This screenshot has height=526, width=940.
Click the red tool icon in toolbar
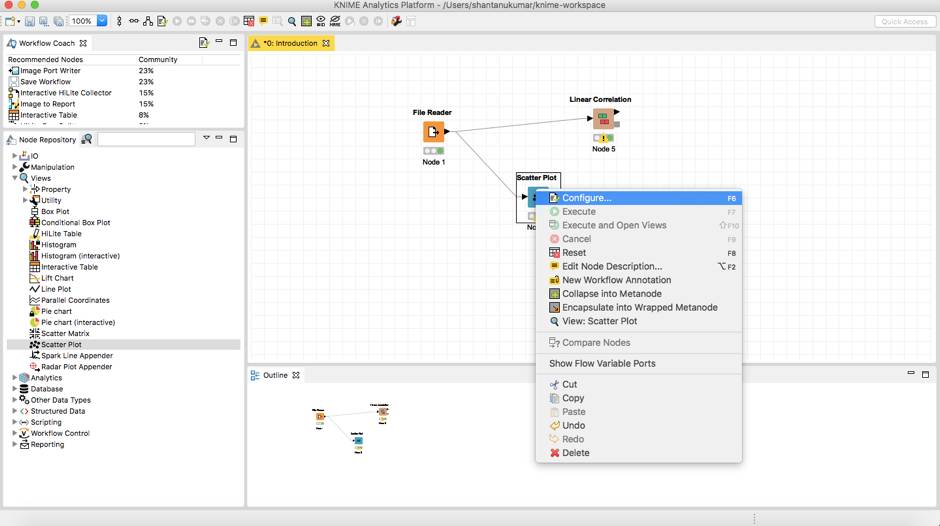pos(396,21)
